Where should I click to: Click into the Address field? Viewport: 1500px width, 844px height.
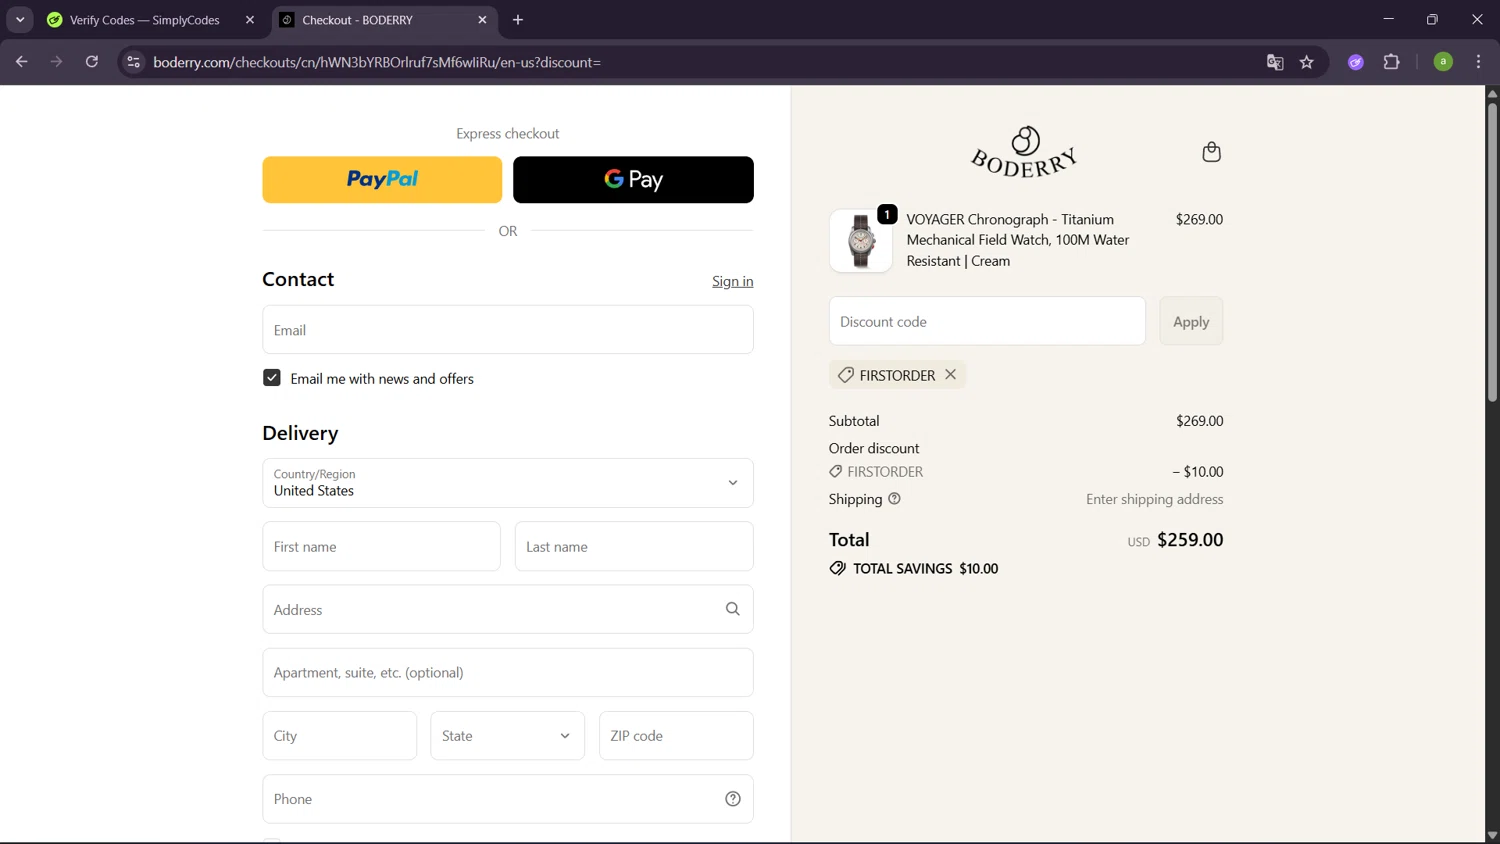[508, 609]
